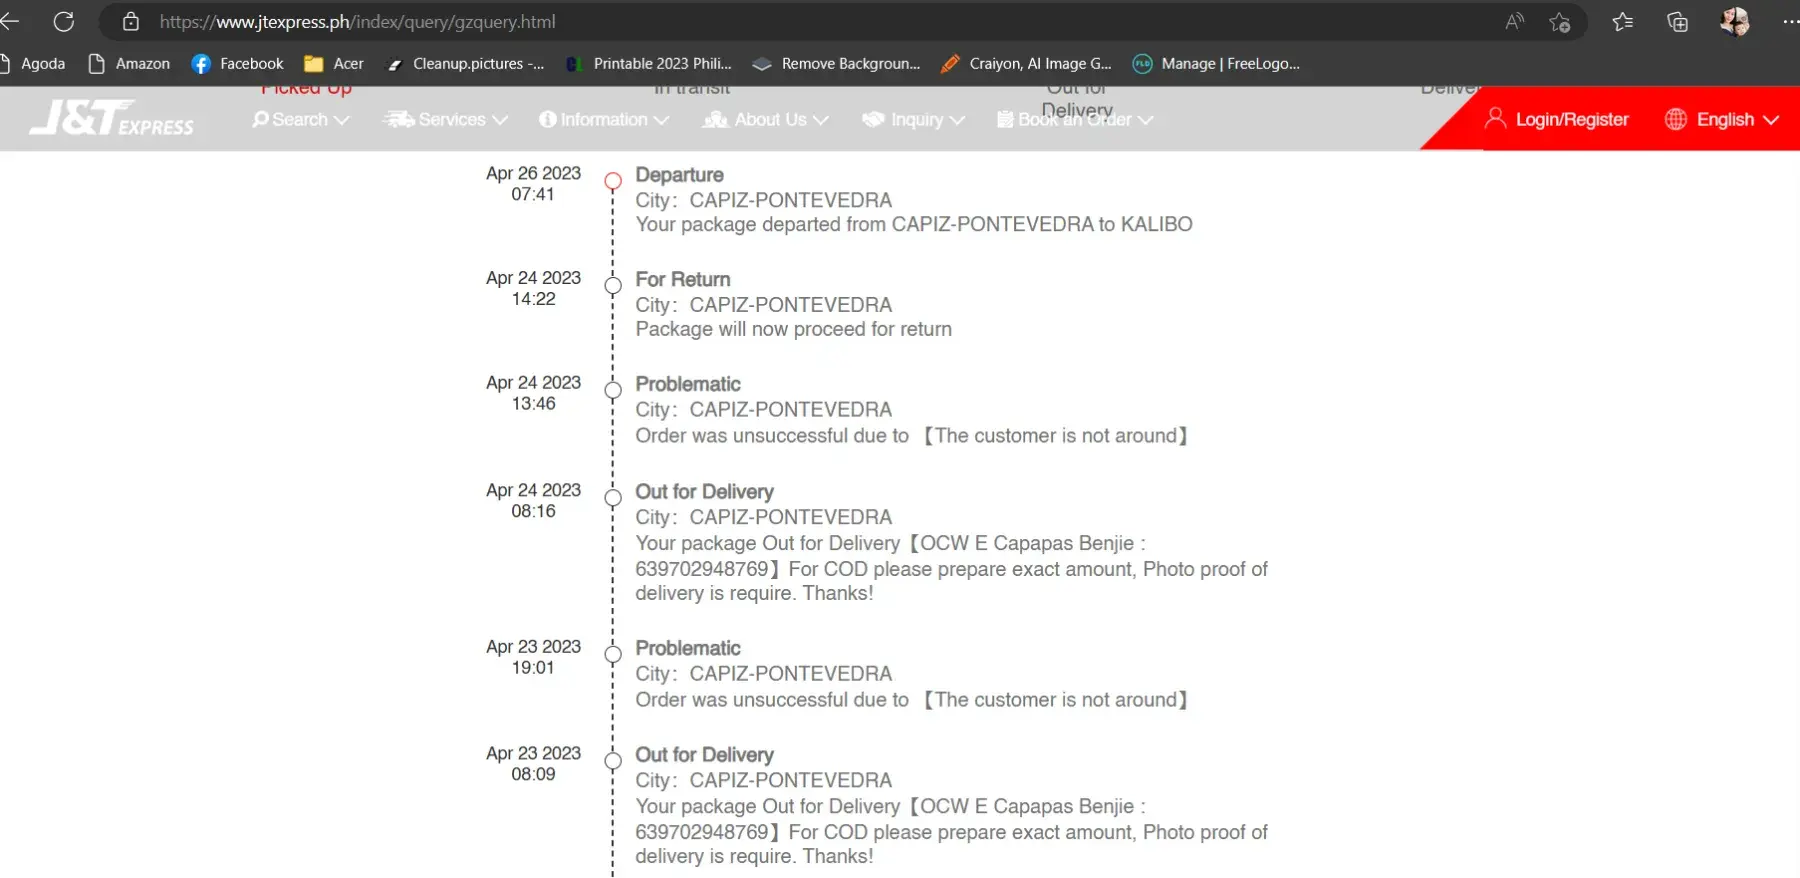Click the Apr 23 08:09 Out for Delivery marker
Viewport: 1800px width, 878px height.
point(613,761)
